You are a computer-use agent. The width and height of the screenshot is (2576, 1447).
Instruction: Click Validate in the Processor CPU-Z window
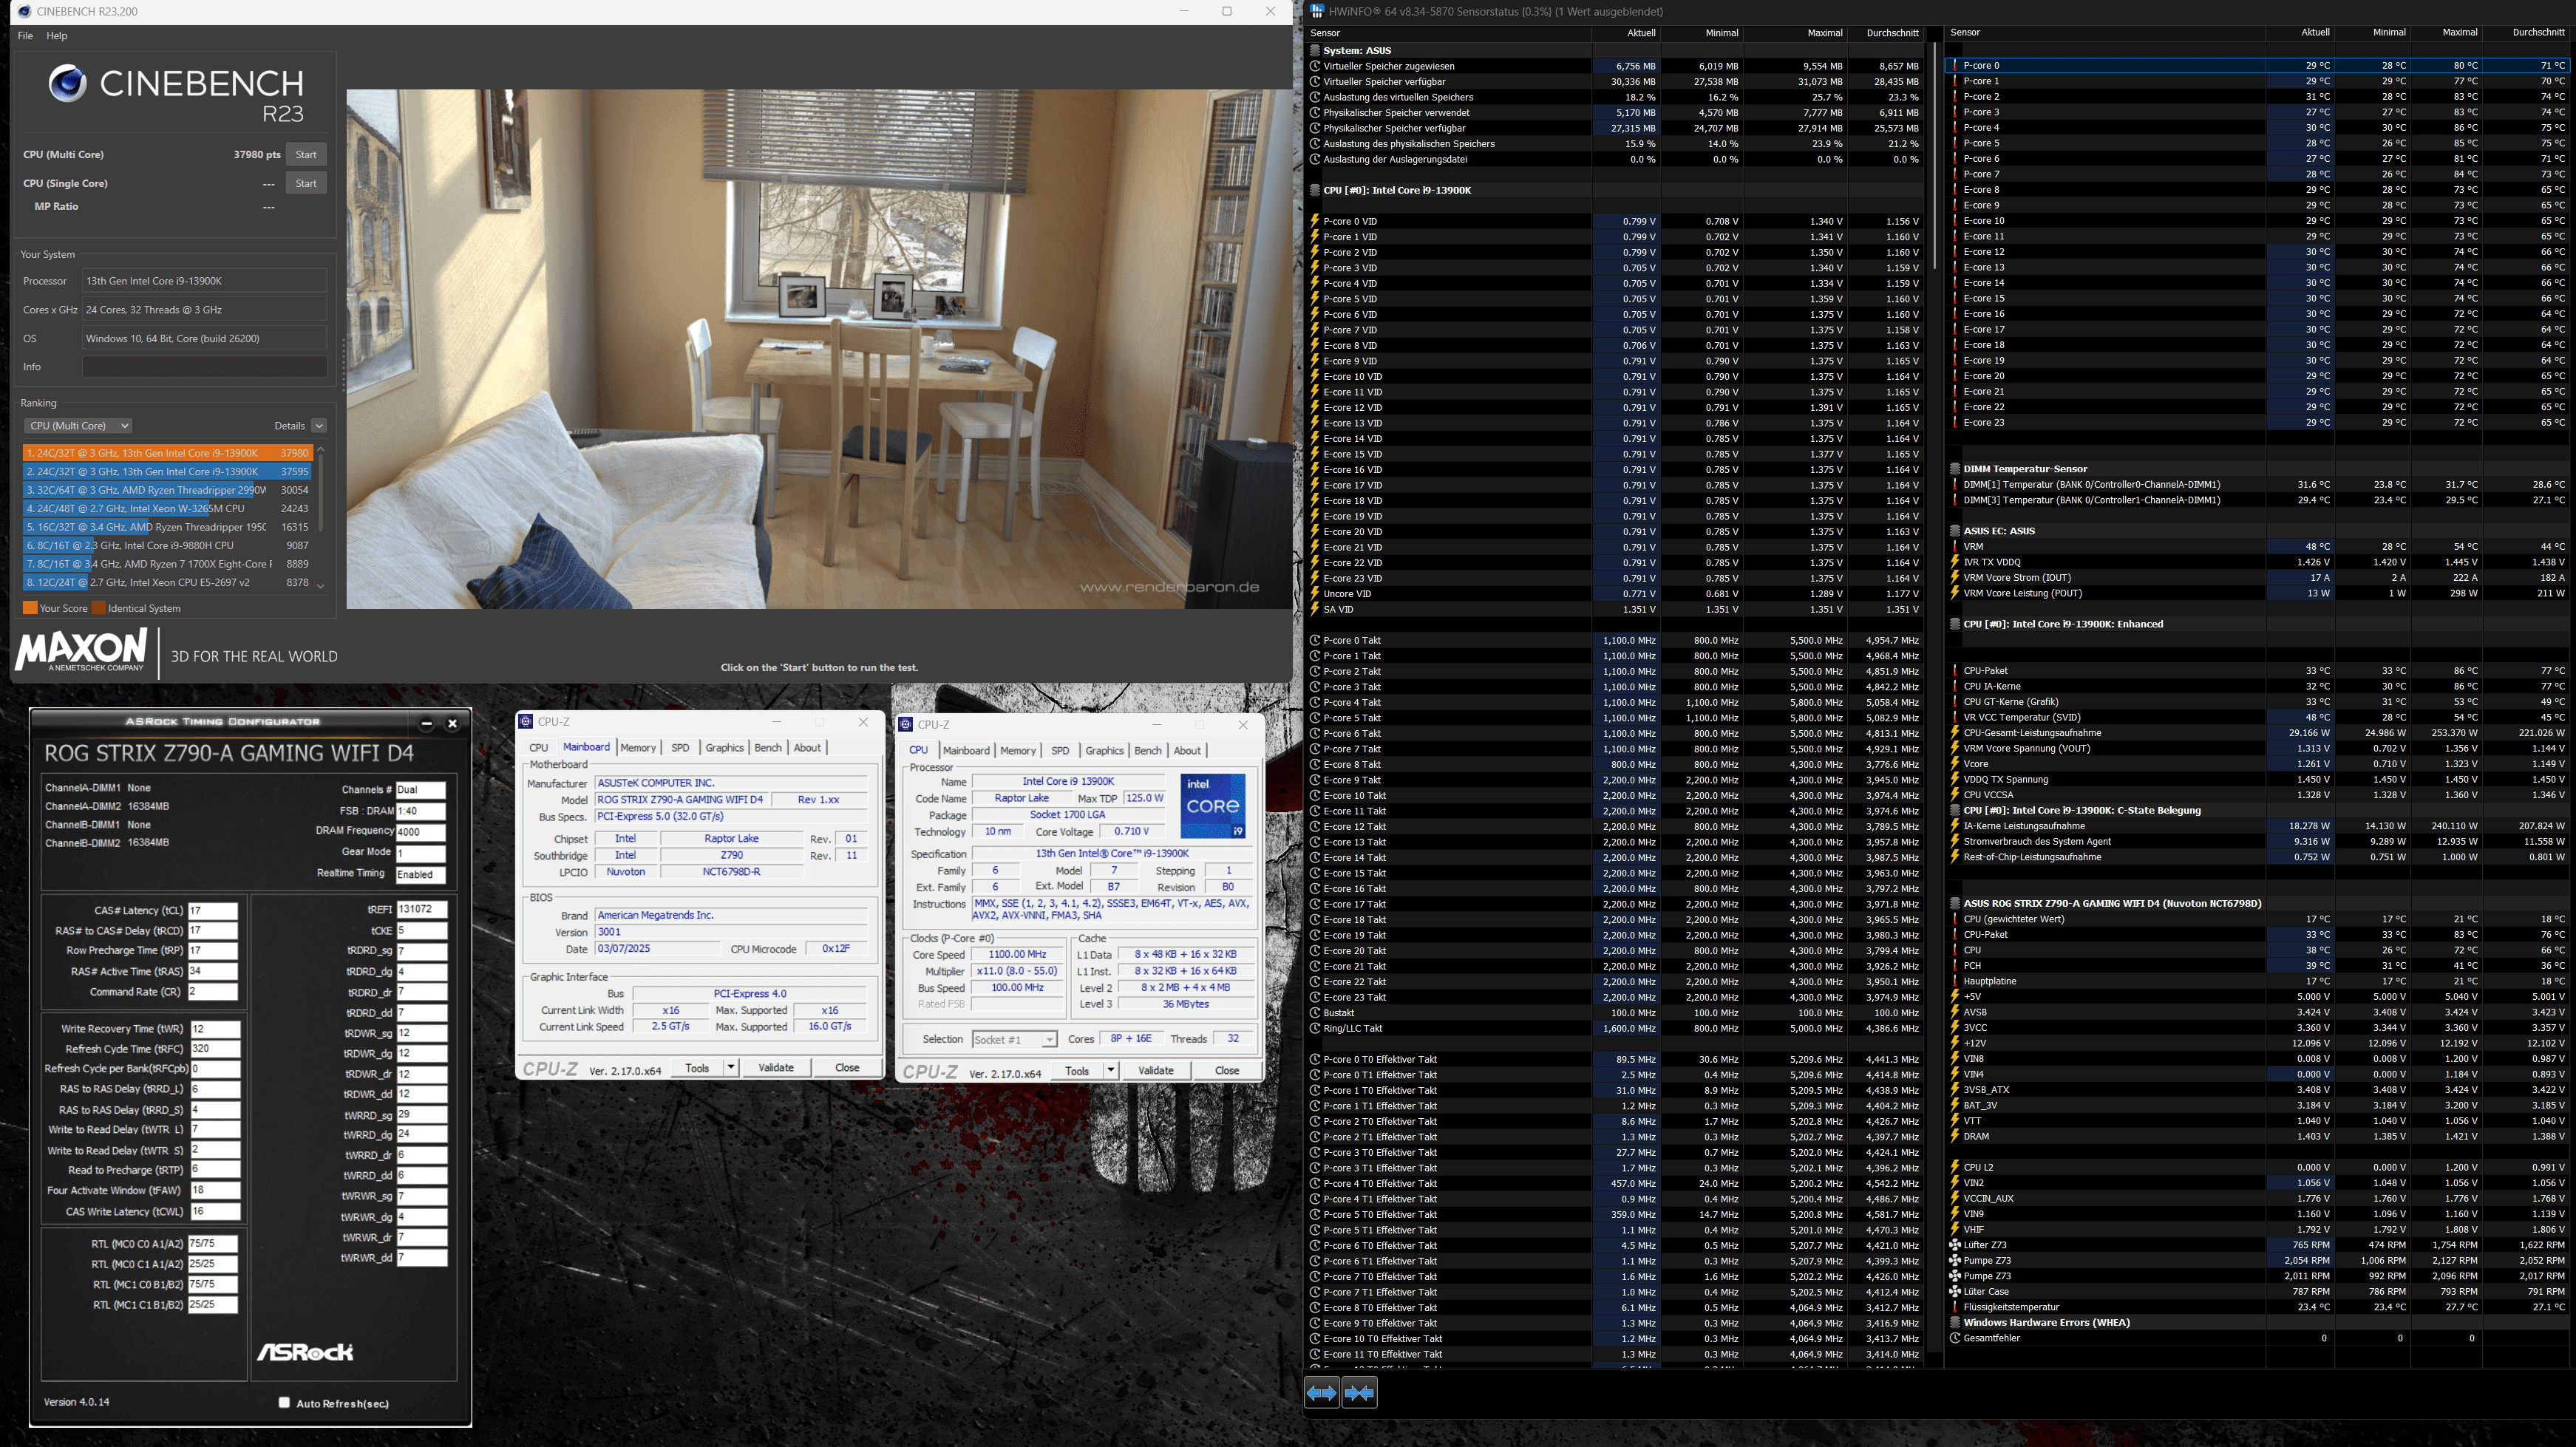[1155, 1071]
